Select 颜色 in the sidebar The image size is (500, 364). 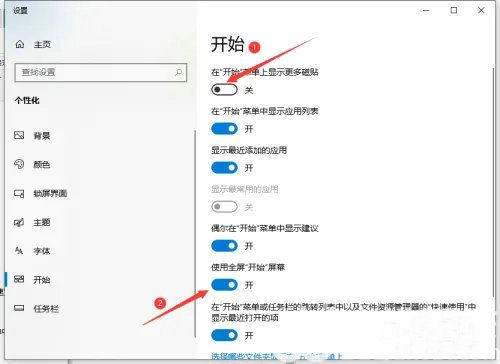pyautogui.click(x=42, y=164)
